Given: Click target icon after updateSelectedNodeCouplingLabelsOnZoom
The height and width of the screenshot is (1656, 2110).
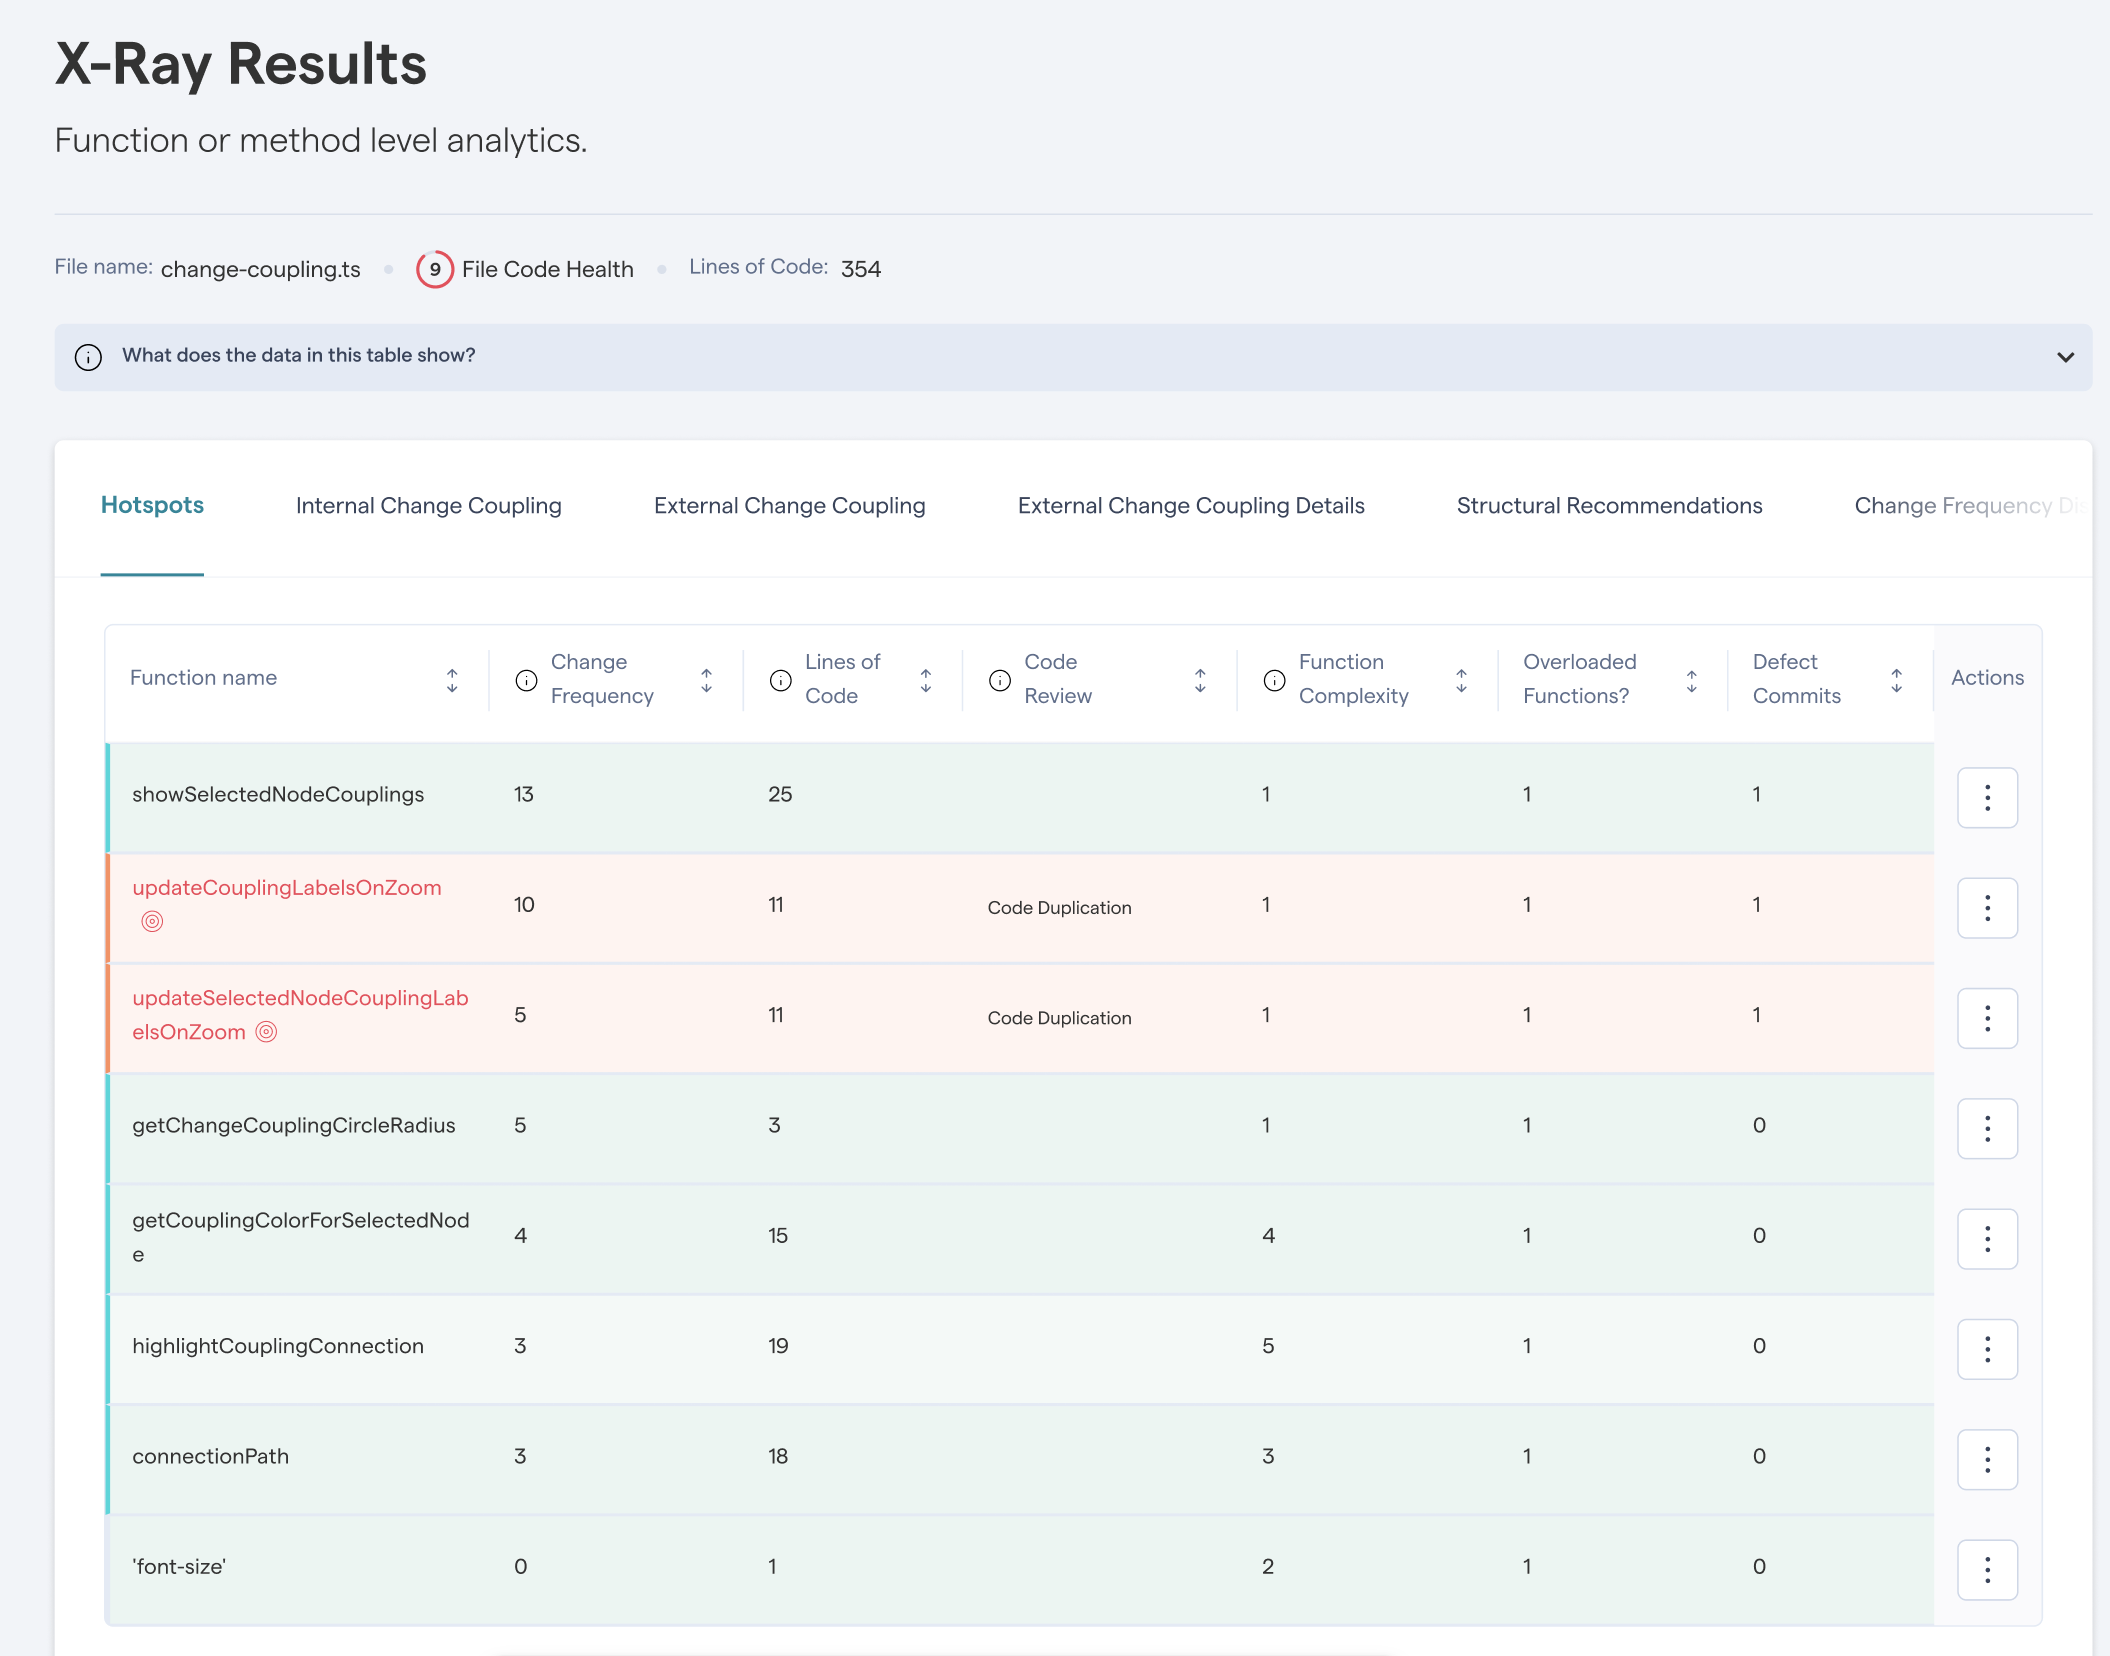Looking at the screenshot, I should (x=266, y=1032).
